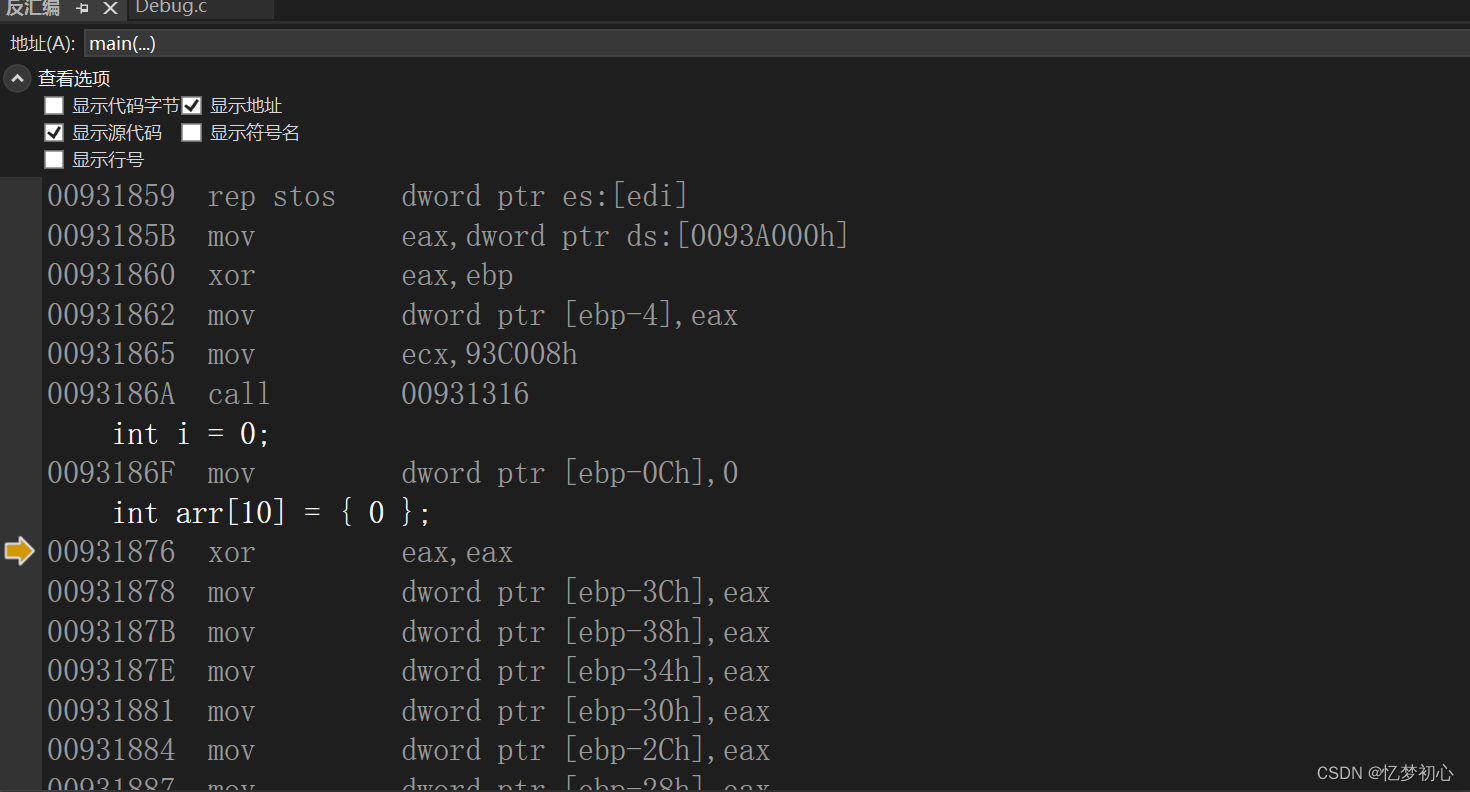Click the int arr[10] source line
This screenshot has height=792, width=1470.
(272, 513)
